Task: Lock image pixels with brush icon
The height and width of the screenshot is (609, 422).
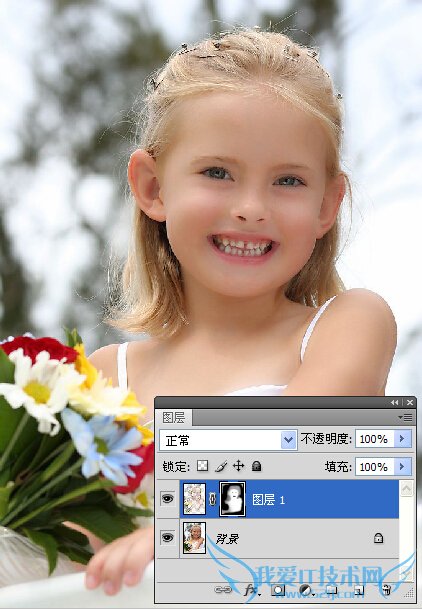Action: 221,466
